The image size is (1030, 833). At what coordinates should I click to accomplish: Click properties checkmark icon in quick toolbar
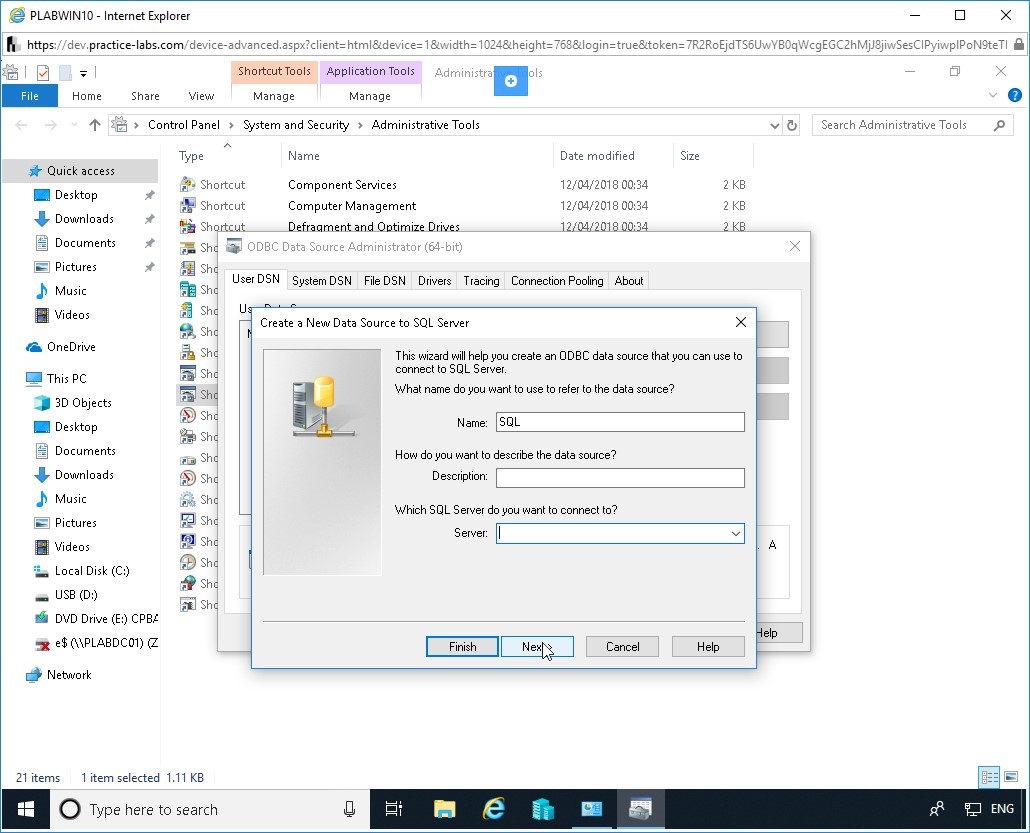pos(43,72)
